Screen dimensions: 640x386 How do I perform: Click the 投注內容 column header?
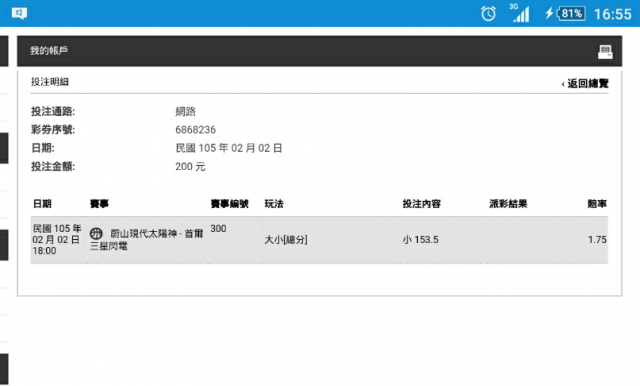(x=422, y=204)
